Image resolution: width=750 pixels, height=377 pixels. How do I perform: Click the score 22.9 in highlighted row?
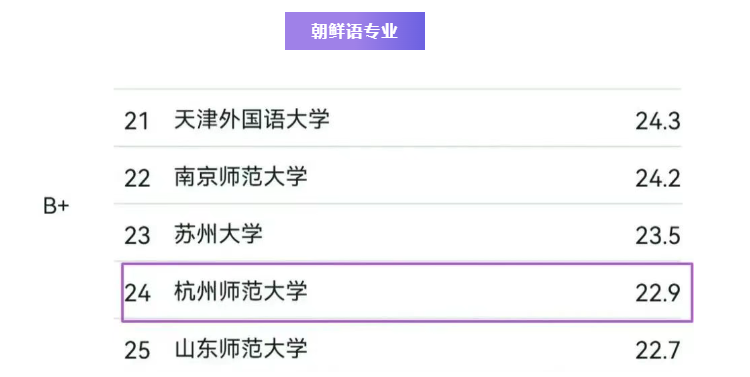(658, 293)
